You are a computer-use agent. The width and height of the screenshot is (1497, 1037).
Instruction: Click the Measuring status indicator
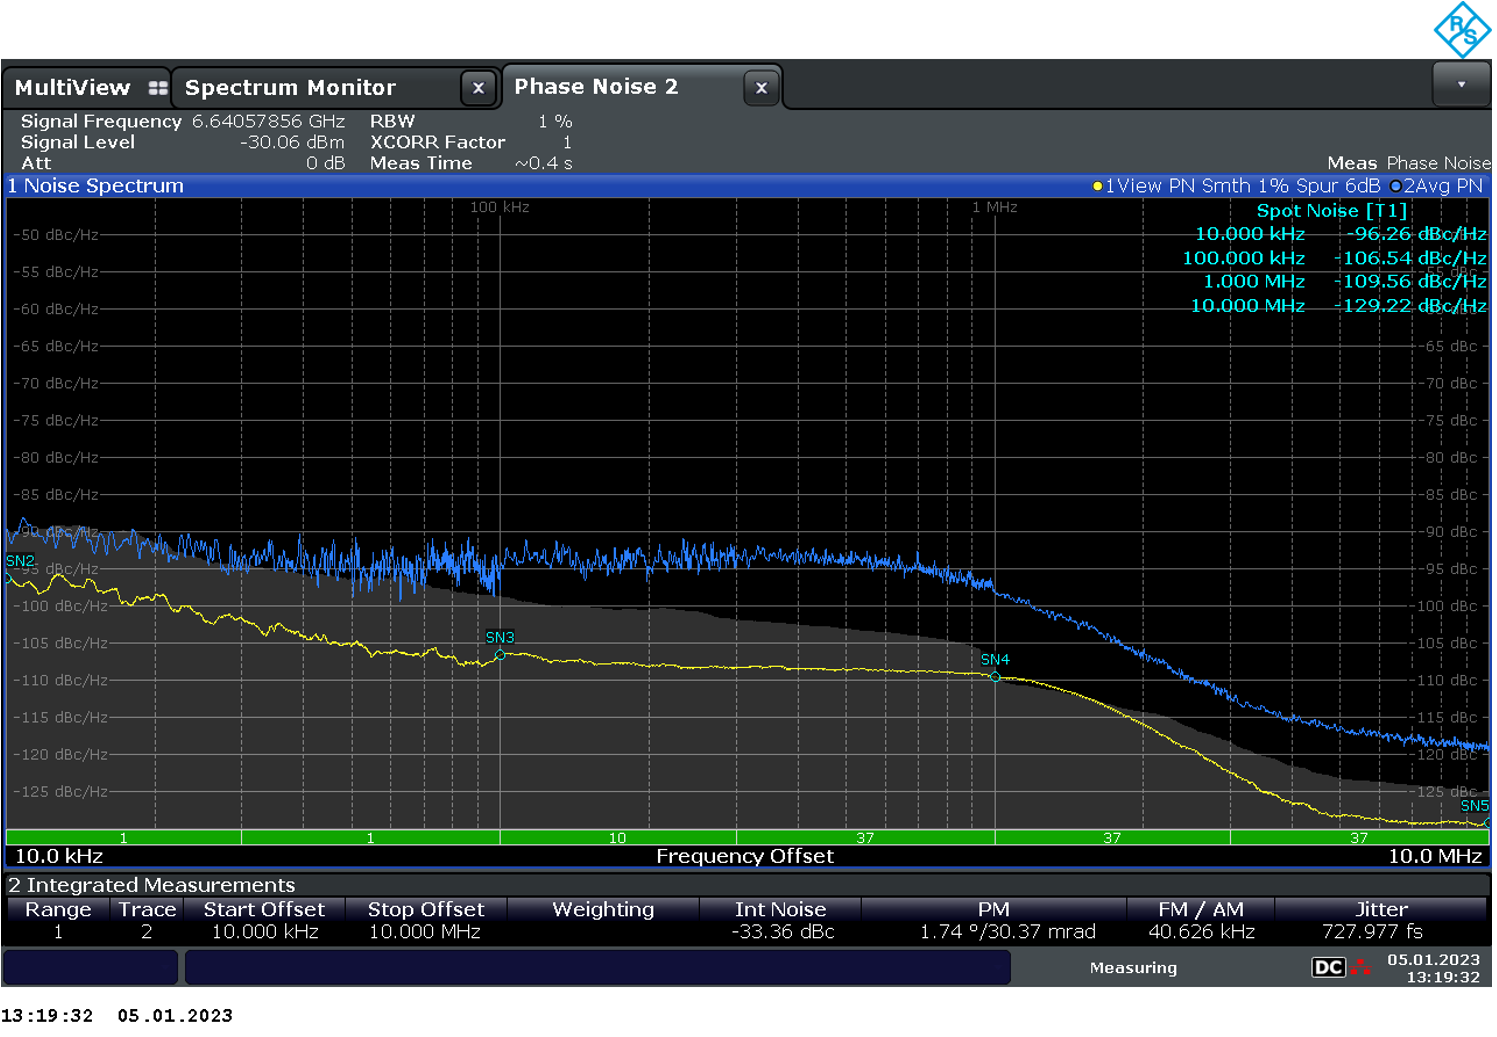pyautogui.click(x=1133, y=968)
